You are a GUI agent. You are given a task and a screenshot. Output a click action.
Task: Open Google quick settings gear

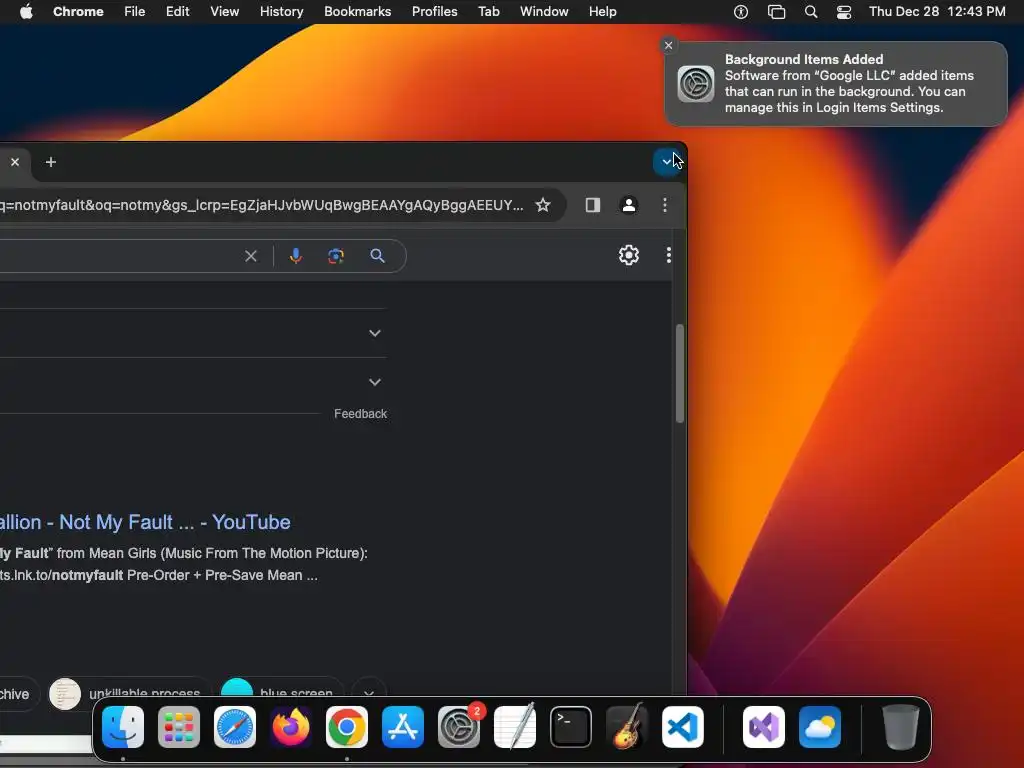(629, 255)
